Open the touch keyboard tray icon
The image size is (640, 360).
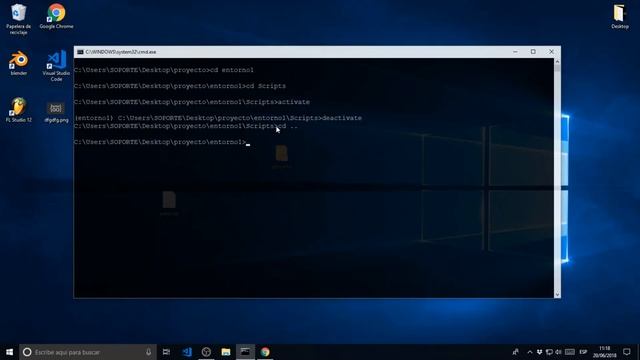click(x=570, y=352)
